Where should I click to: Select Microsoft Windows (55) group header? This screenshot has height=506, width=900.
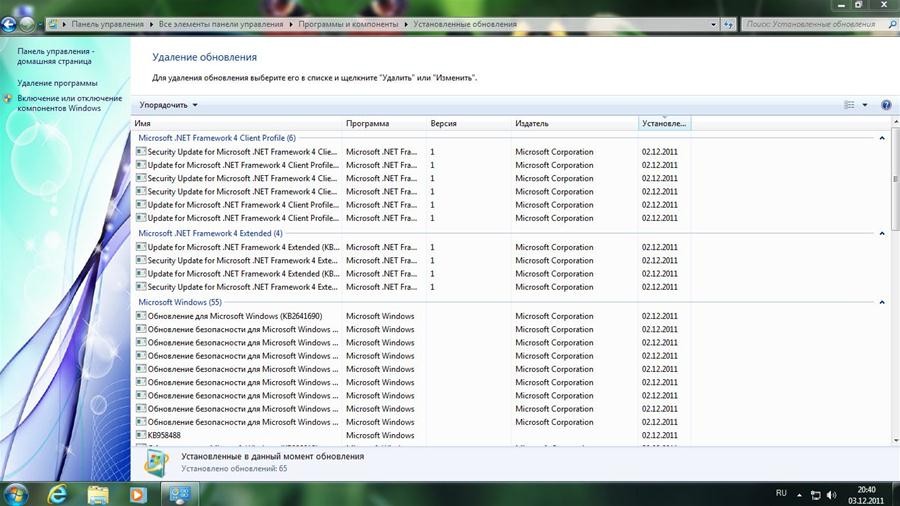[x=180, y=302]
